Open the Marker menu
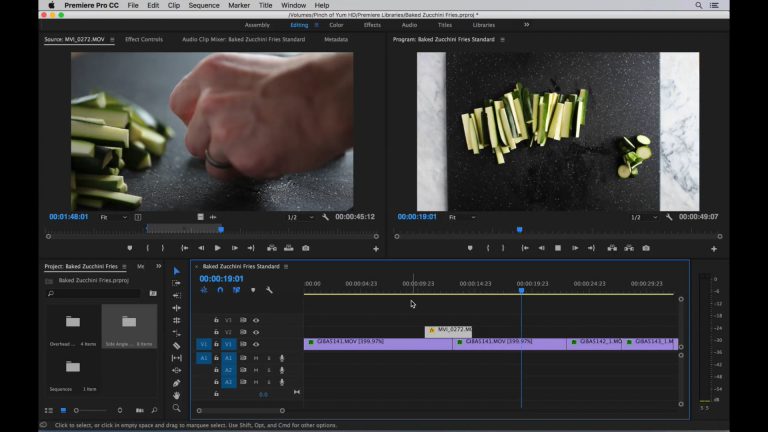Image resolution: width=768 pixels, height=432 pixels. click(239, 5)
